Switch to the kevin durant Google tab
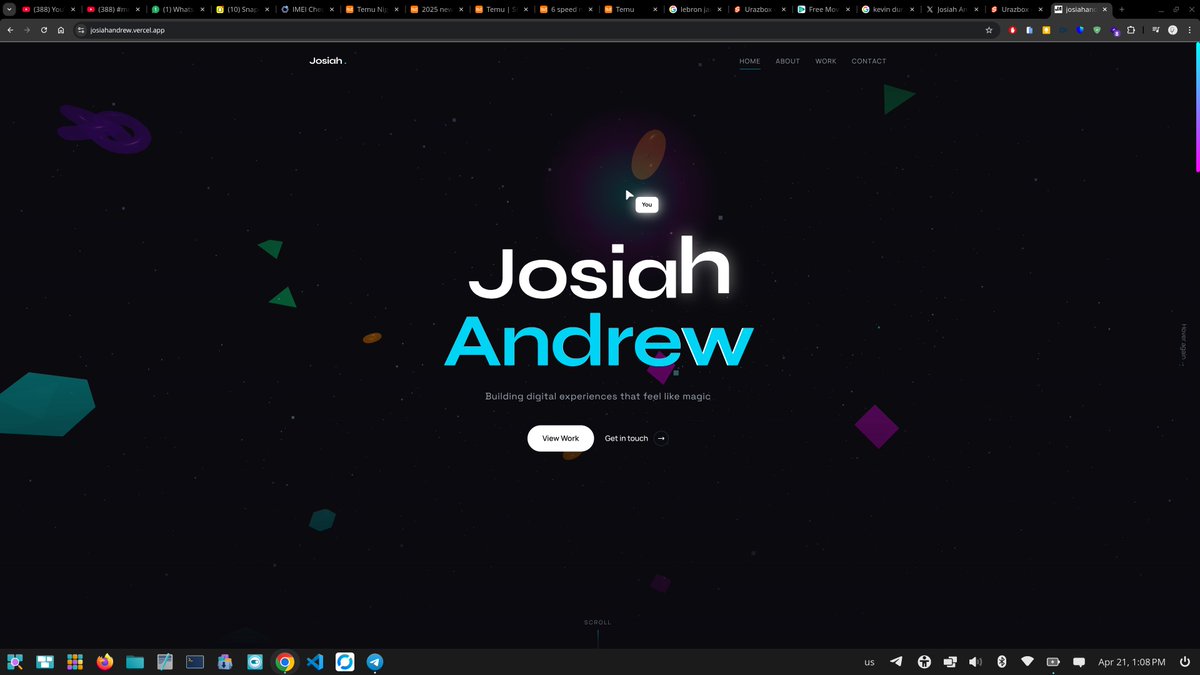This screenshot has height=675, width=1200. 889,9
